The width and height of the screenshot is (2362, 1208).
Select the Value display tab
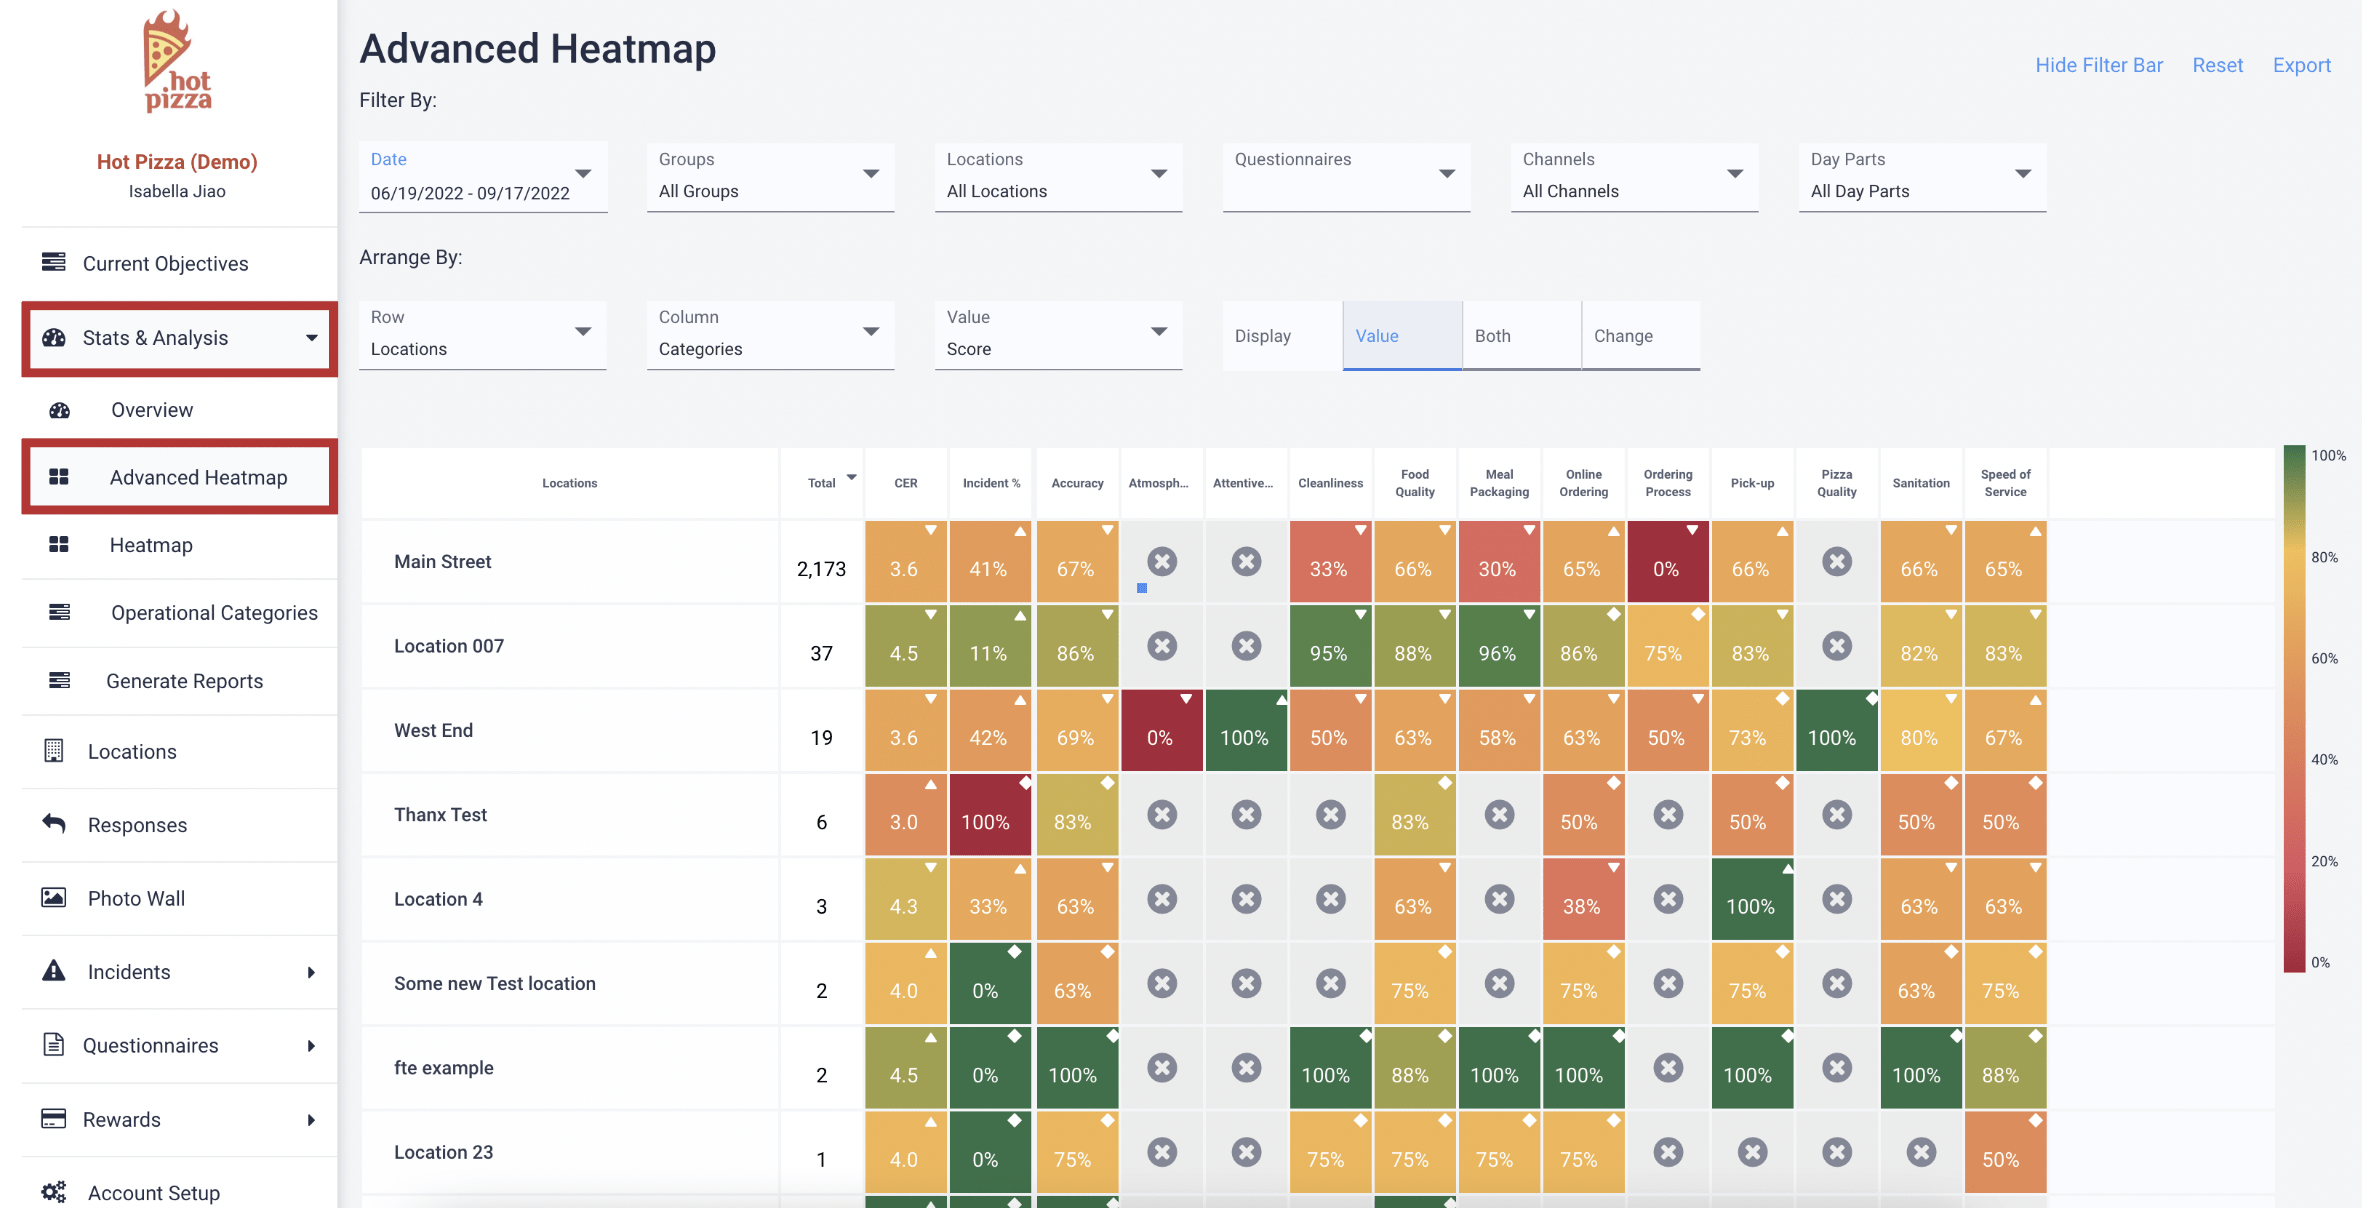(x=1402, y=336)
